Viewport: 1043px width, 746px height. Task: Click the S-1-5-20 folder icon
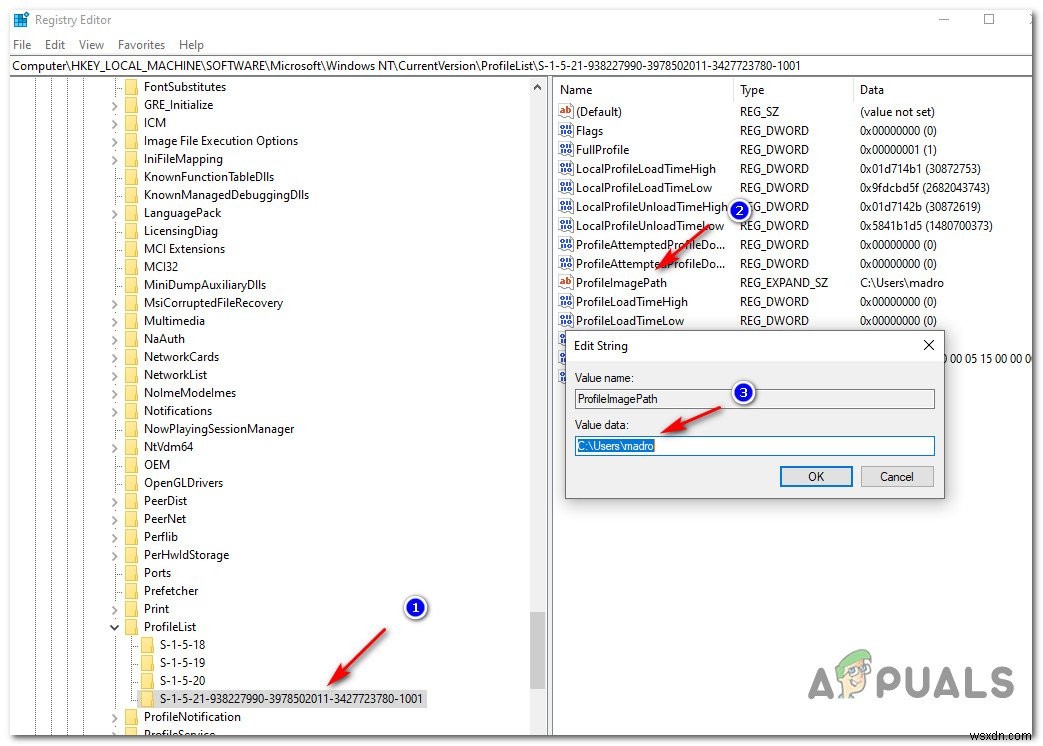tap(148, 681)
